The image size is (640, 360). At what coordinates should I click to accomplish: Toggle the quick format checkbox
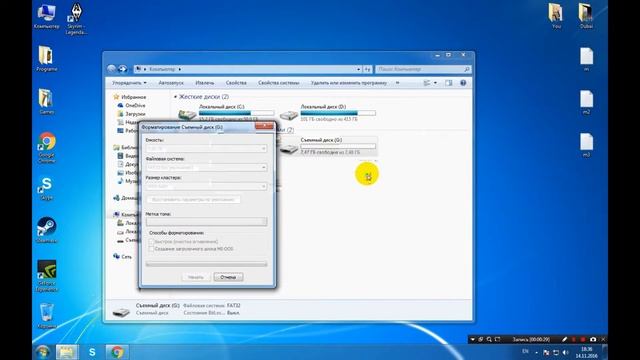[151, 241]
